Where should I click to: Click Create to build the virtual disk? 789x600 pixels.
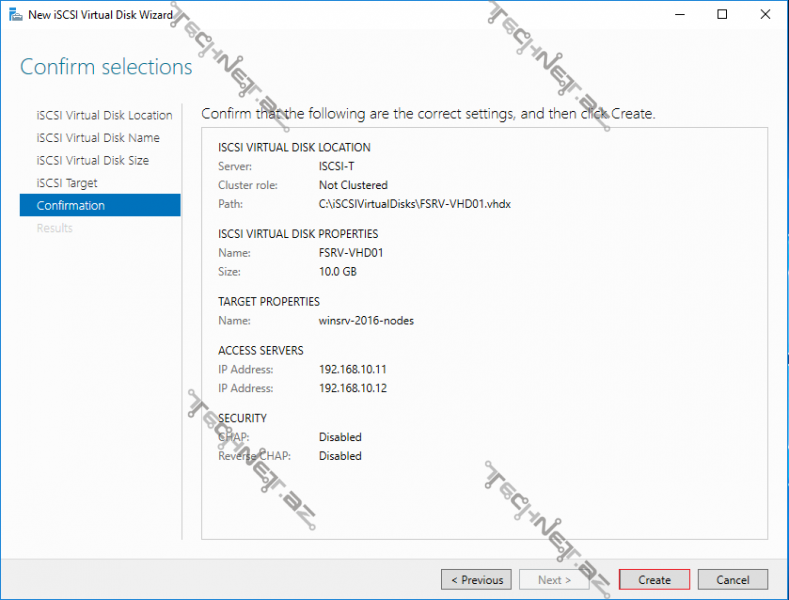[654, 580]
